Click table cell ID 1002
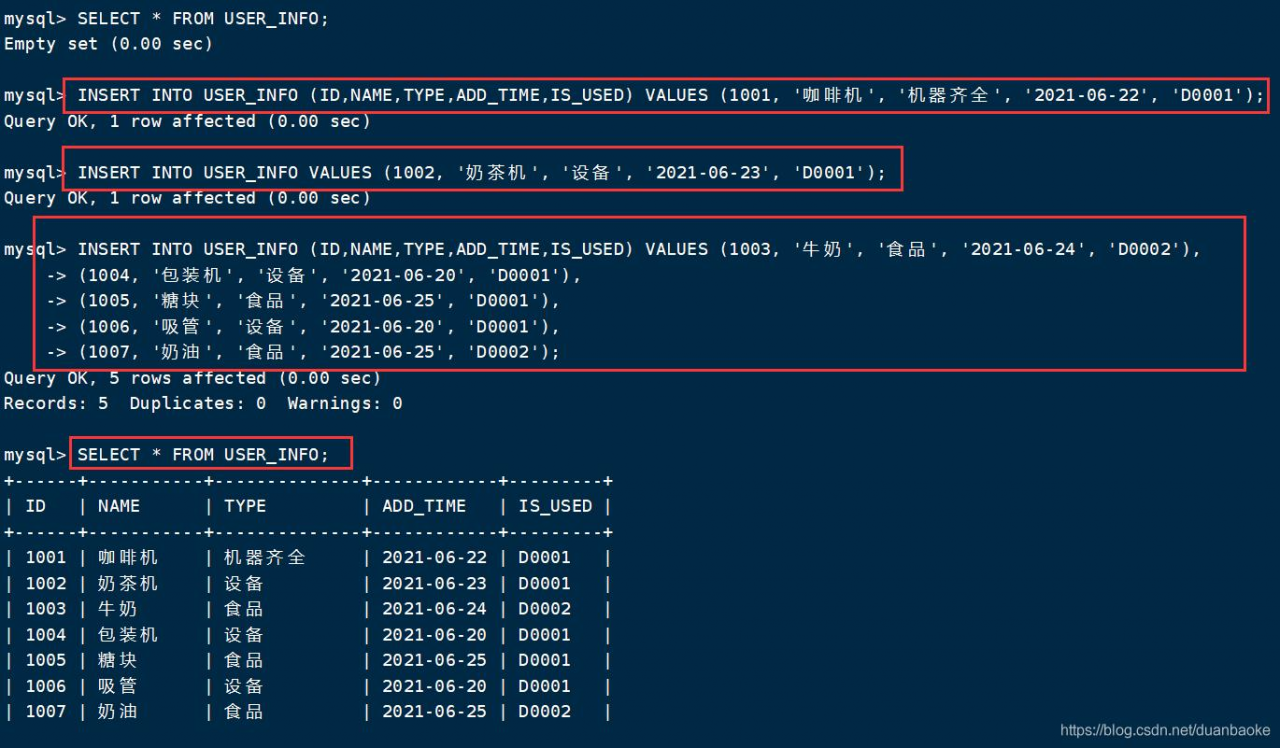This screenshot has width=1280, height=748. pyautogui.click(x=46, y=584)
